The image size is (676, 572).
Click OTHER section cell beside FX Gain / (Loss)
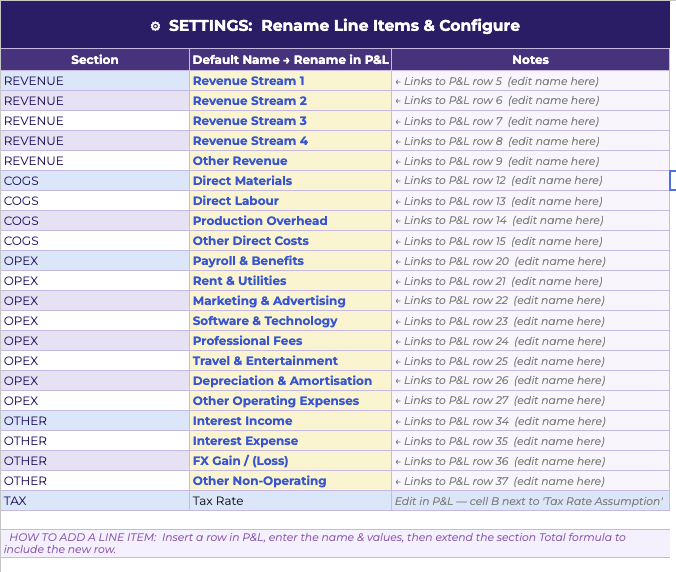point(95,461)
